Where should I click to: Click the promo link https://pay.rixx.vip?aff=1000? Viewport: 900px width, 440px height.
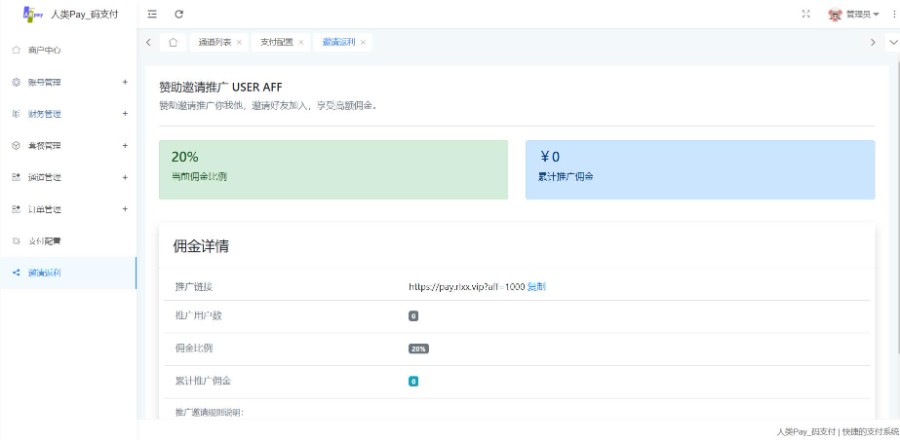click(467, 286)
